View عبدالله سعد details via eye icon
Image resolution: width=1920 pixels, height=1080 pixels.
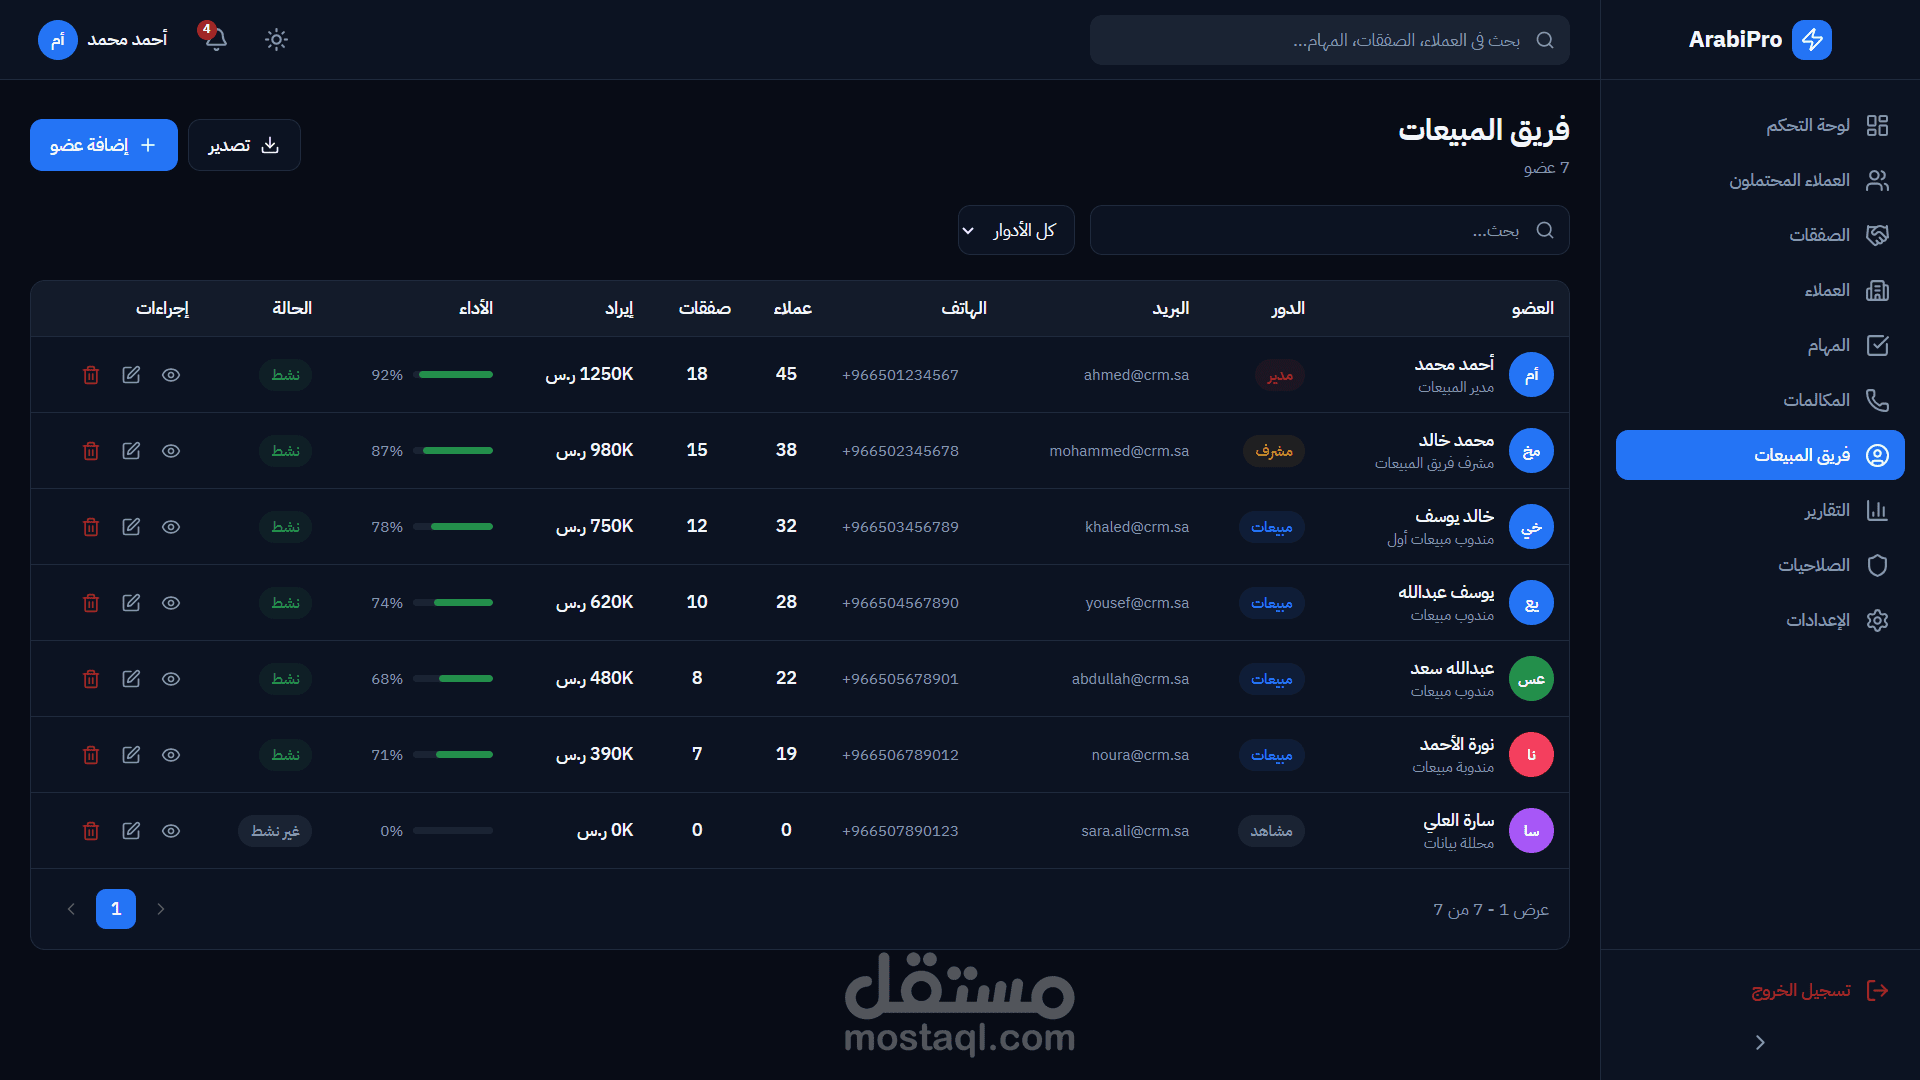171,679
